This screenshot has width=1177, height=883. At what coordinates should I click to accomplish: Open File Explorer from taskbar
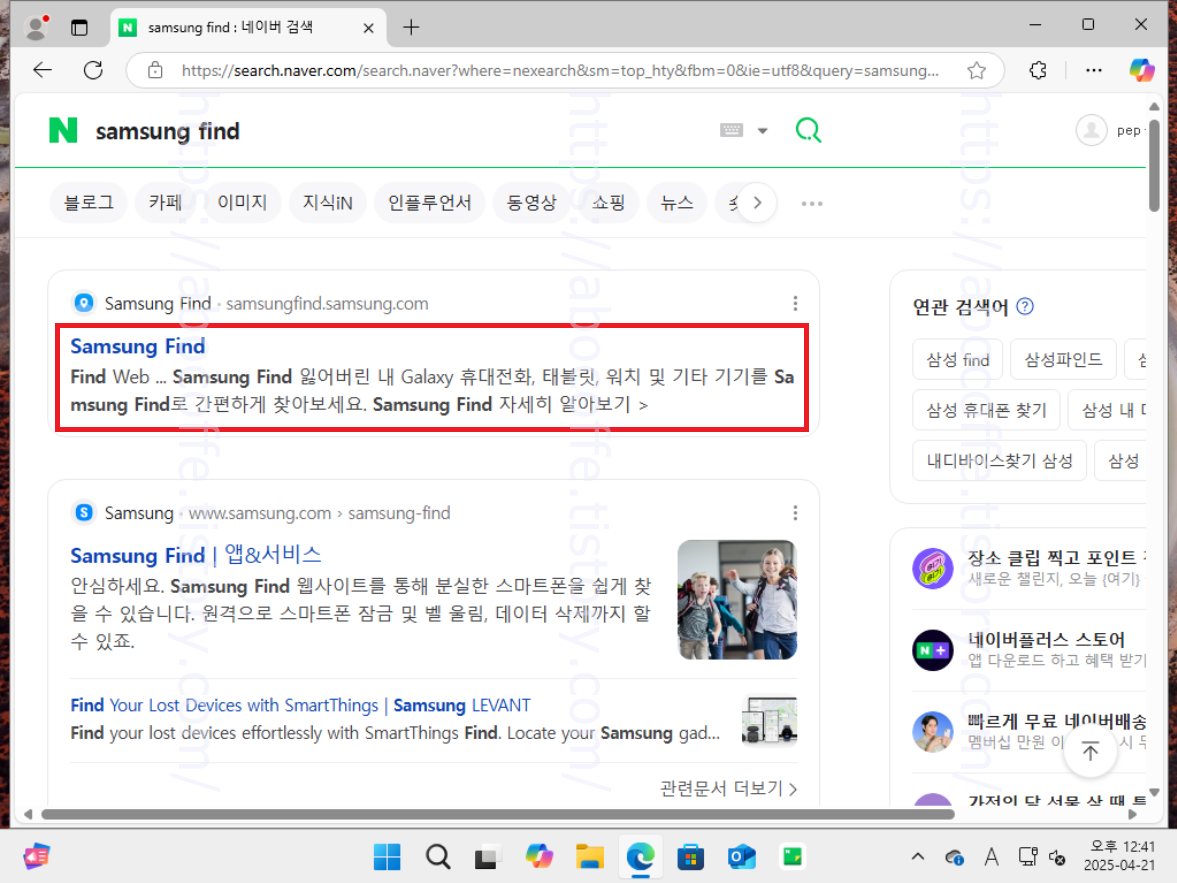pyautogui.click(x=589, y=857)
